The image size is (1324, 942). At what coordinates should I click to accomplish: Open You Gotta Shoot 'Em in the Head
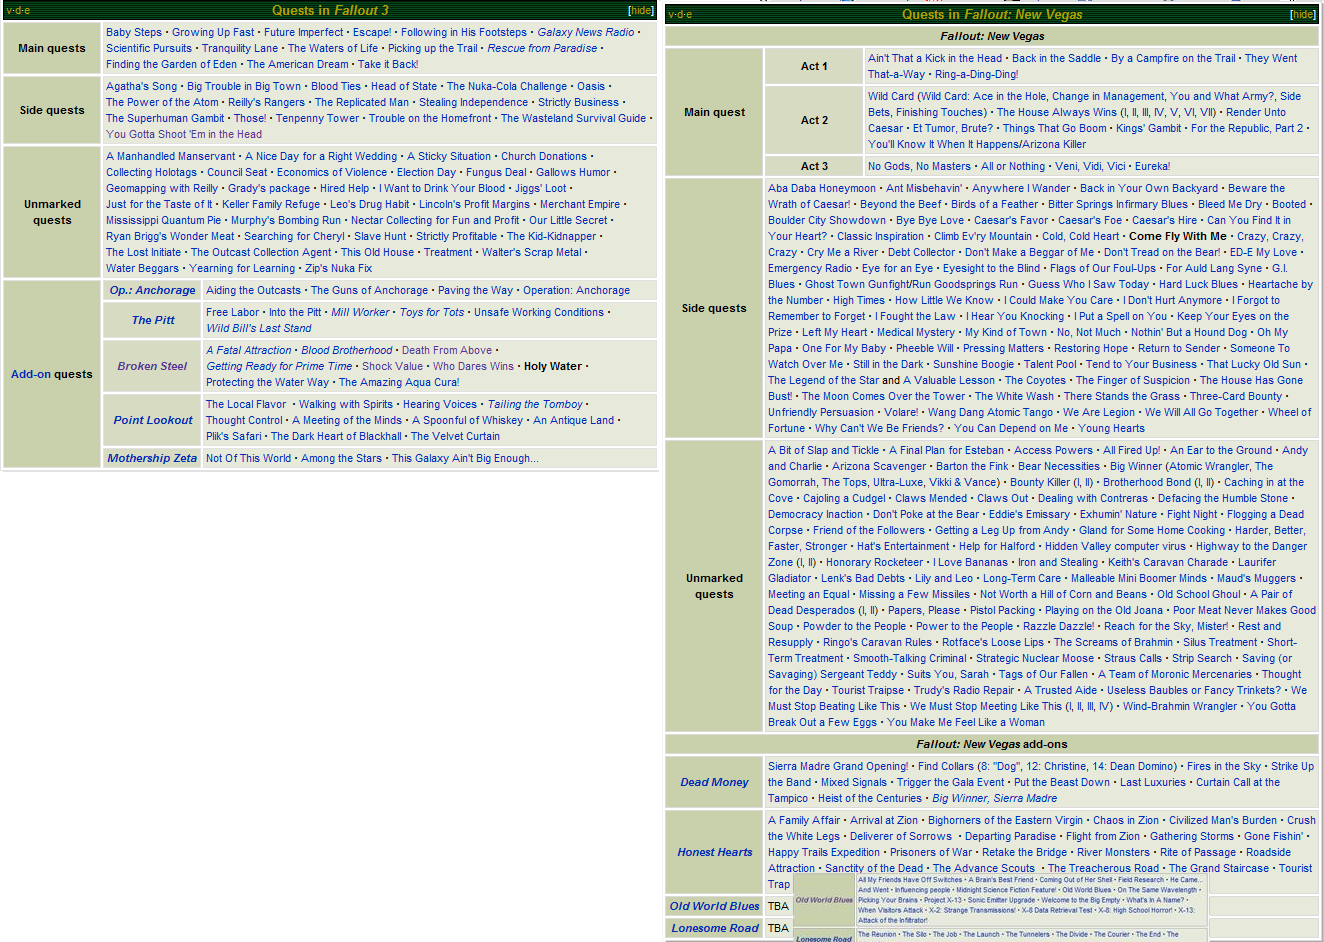[x=184, y=134]
